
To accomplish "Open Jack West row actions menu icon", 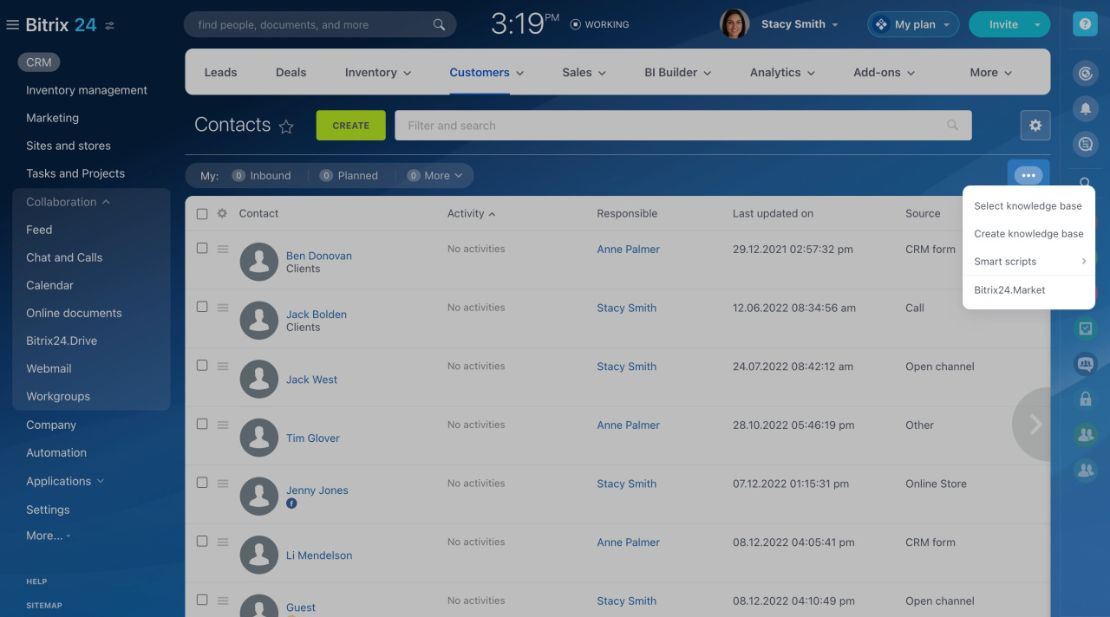I will (222, 367).
